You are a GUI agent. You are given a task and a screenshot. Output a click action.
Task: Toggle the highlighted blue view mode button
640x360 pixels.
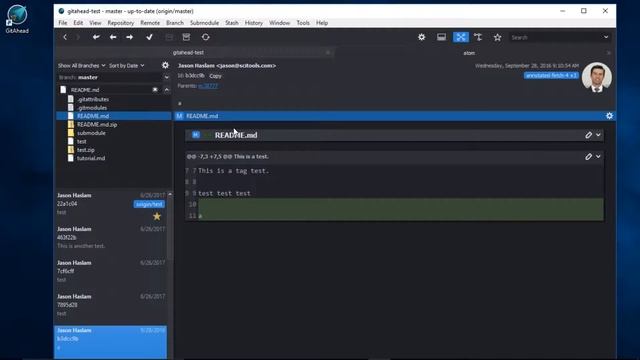tap(461, 37)
